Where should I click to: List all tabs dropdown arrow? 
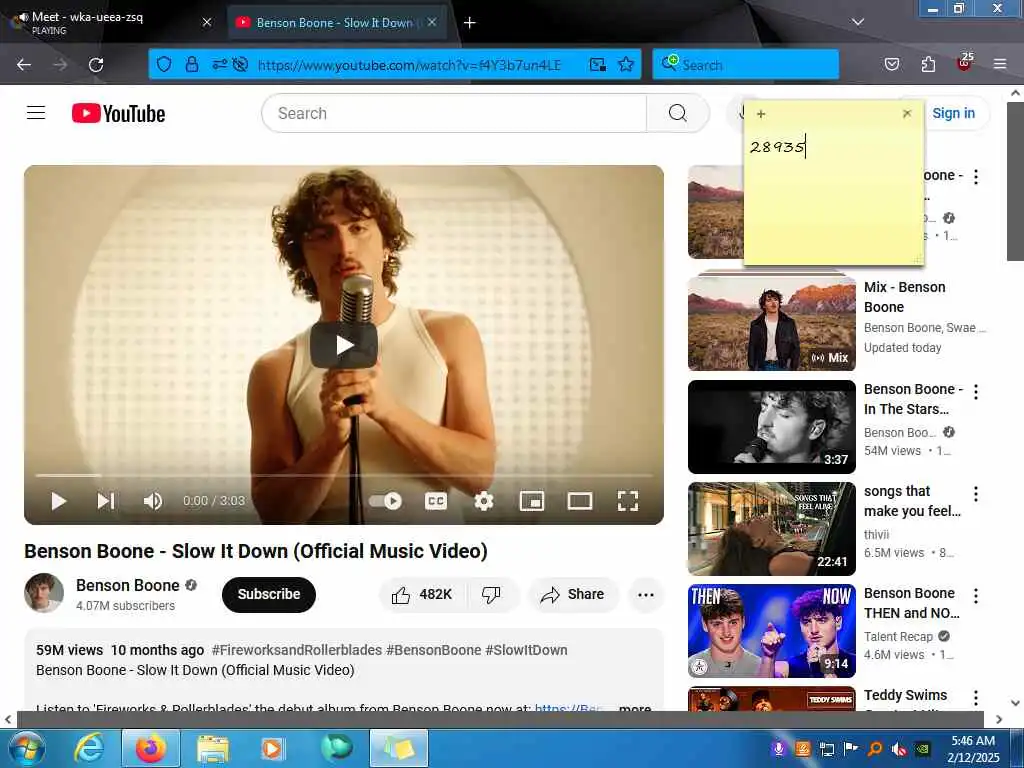[858, 22]
